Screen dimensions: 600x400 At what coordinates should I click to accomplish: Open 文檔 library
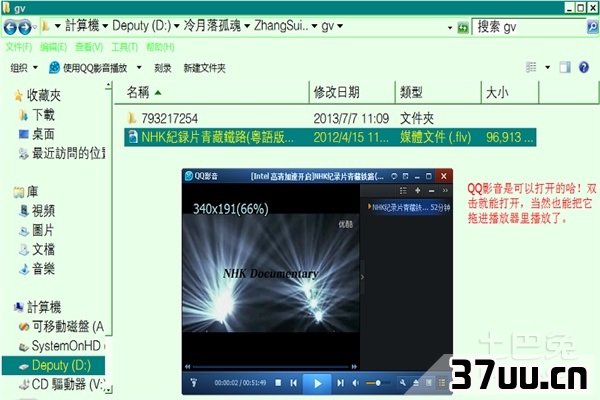[x=38, y=249]
